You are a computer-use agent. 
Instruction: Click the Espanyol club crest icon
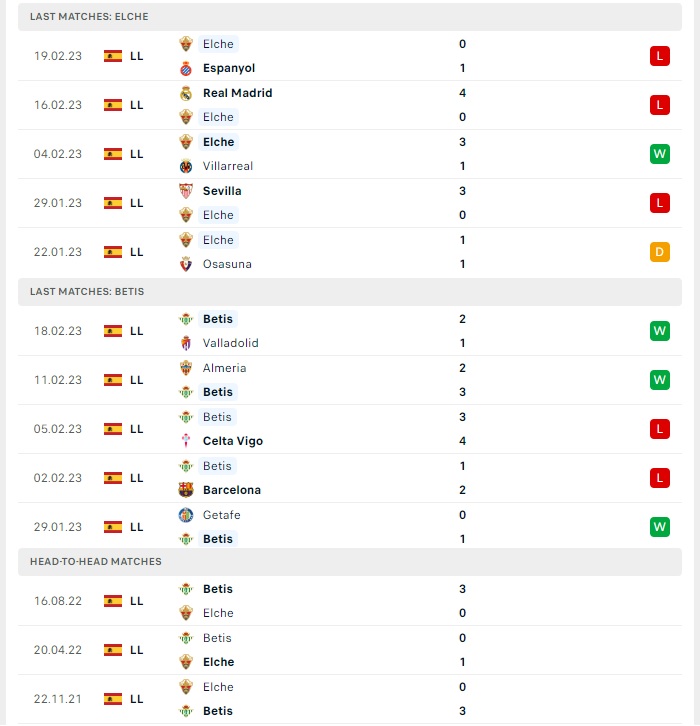click(186, 69)
